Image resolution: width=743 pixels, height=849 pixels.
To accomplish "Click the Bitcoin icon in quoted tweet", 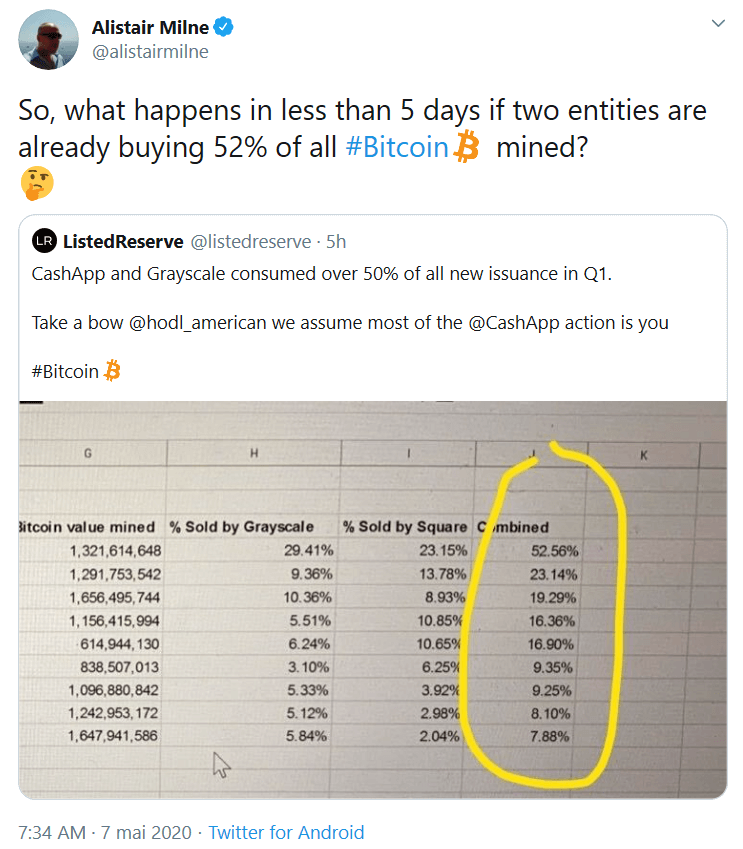I will (112, 371).
